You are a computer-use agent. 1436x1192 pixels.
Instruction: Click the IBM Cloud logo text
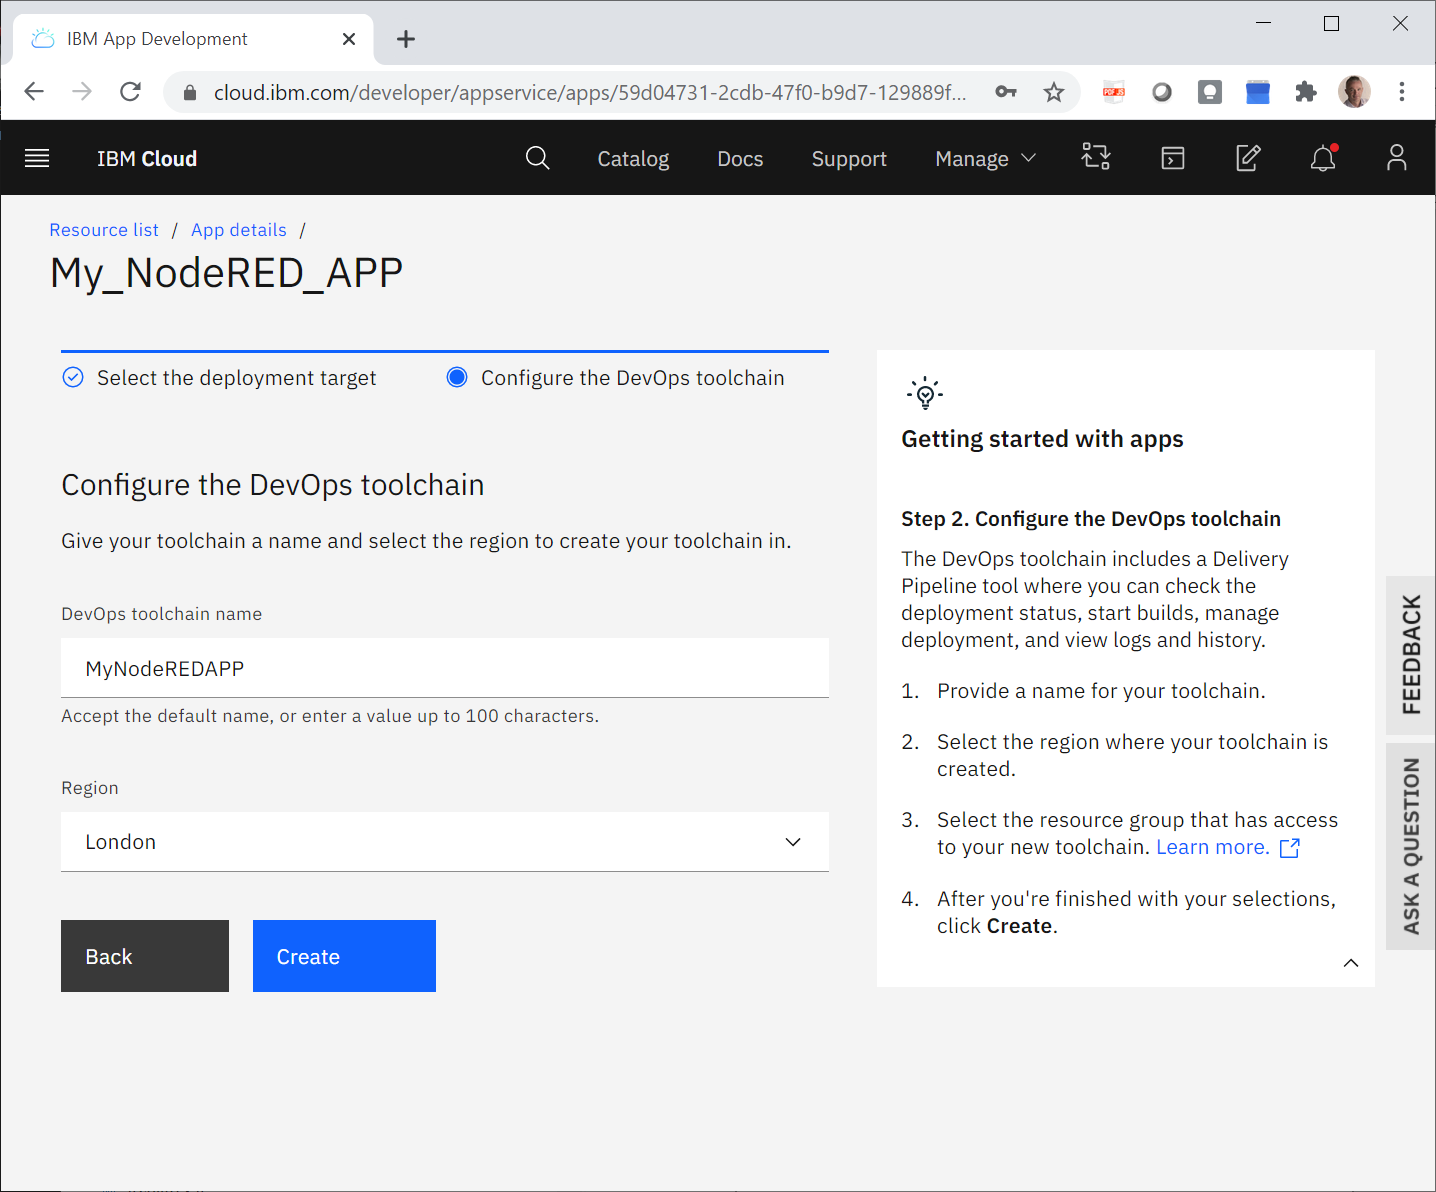147,159
